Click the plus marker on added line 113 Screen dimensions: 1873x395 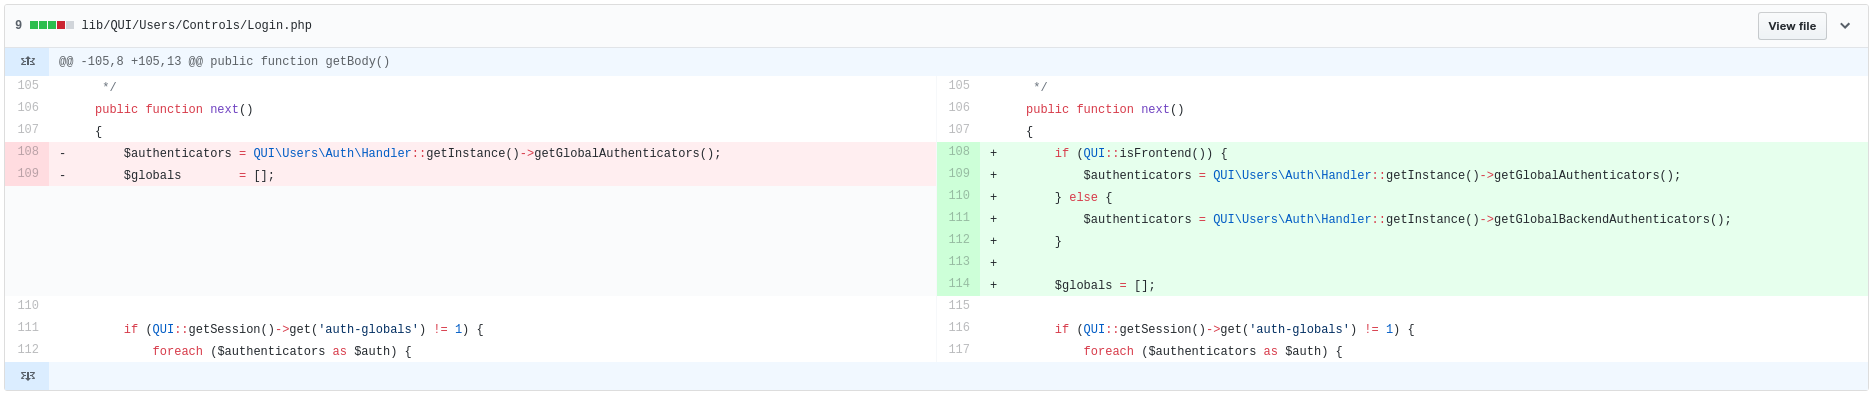tap(993, 263)
